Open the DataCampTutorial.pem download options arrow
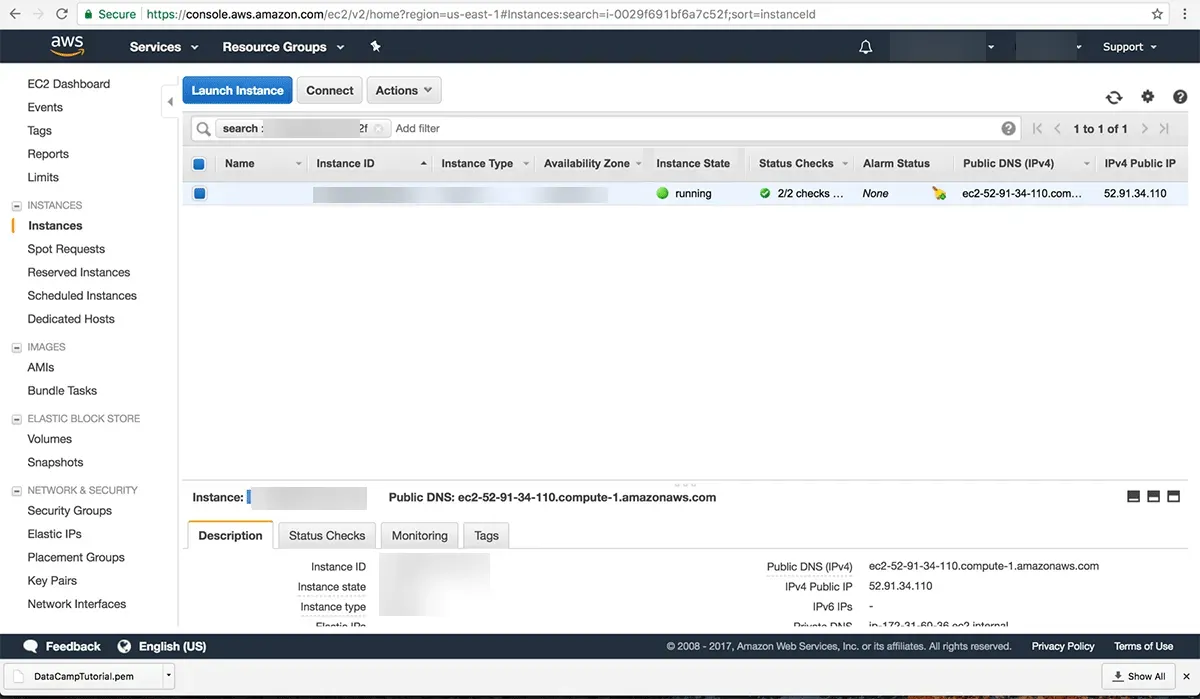Viewport: 1200px width, 699px height. (x=169, y=675)
